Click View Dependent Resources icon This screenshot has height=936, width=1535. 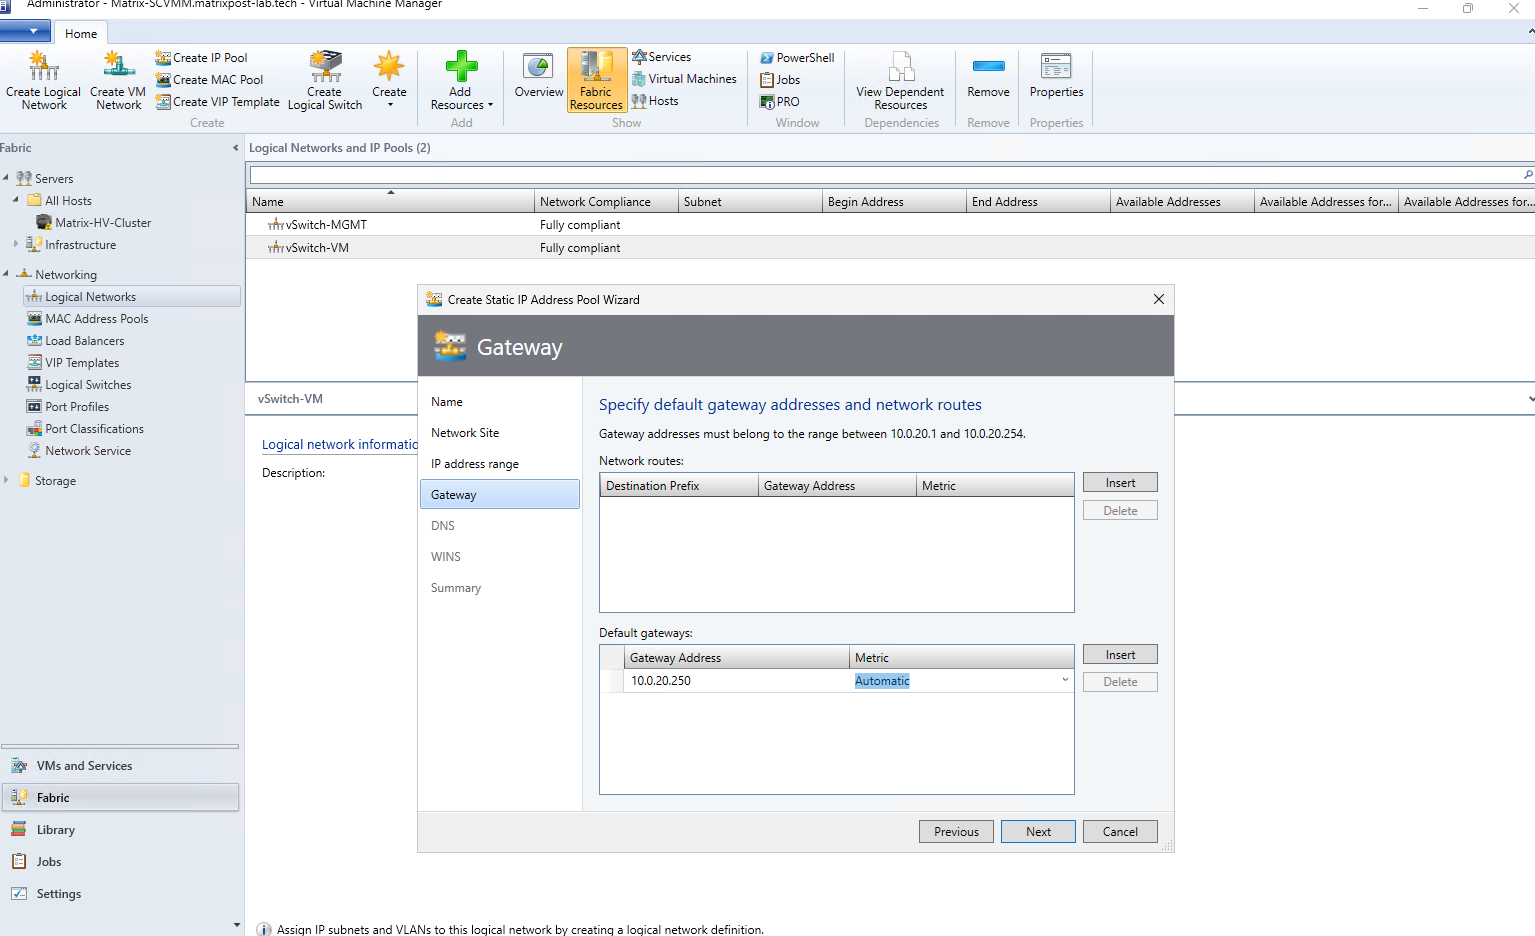pyautogui.click(x=900, y=80)
